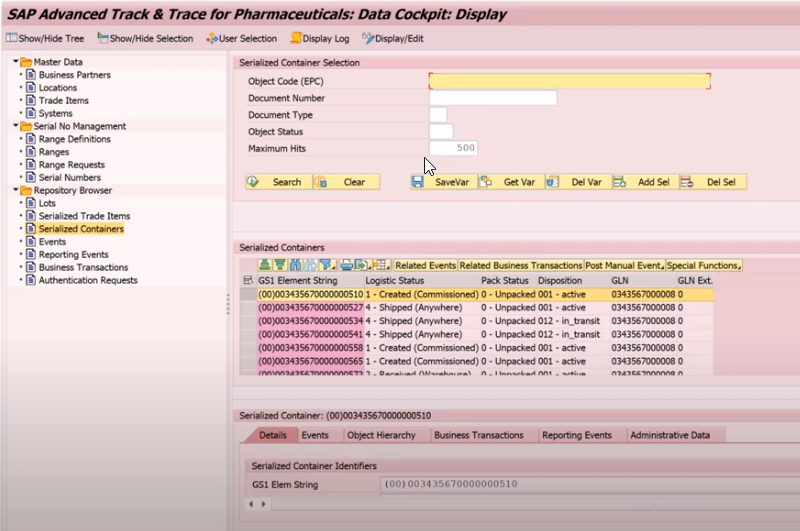Click the Repository Browser folder icon
This screenshot has width=800, height=531.
[26, 190]
